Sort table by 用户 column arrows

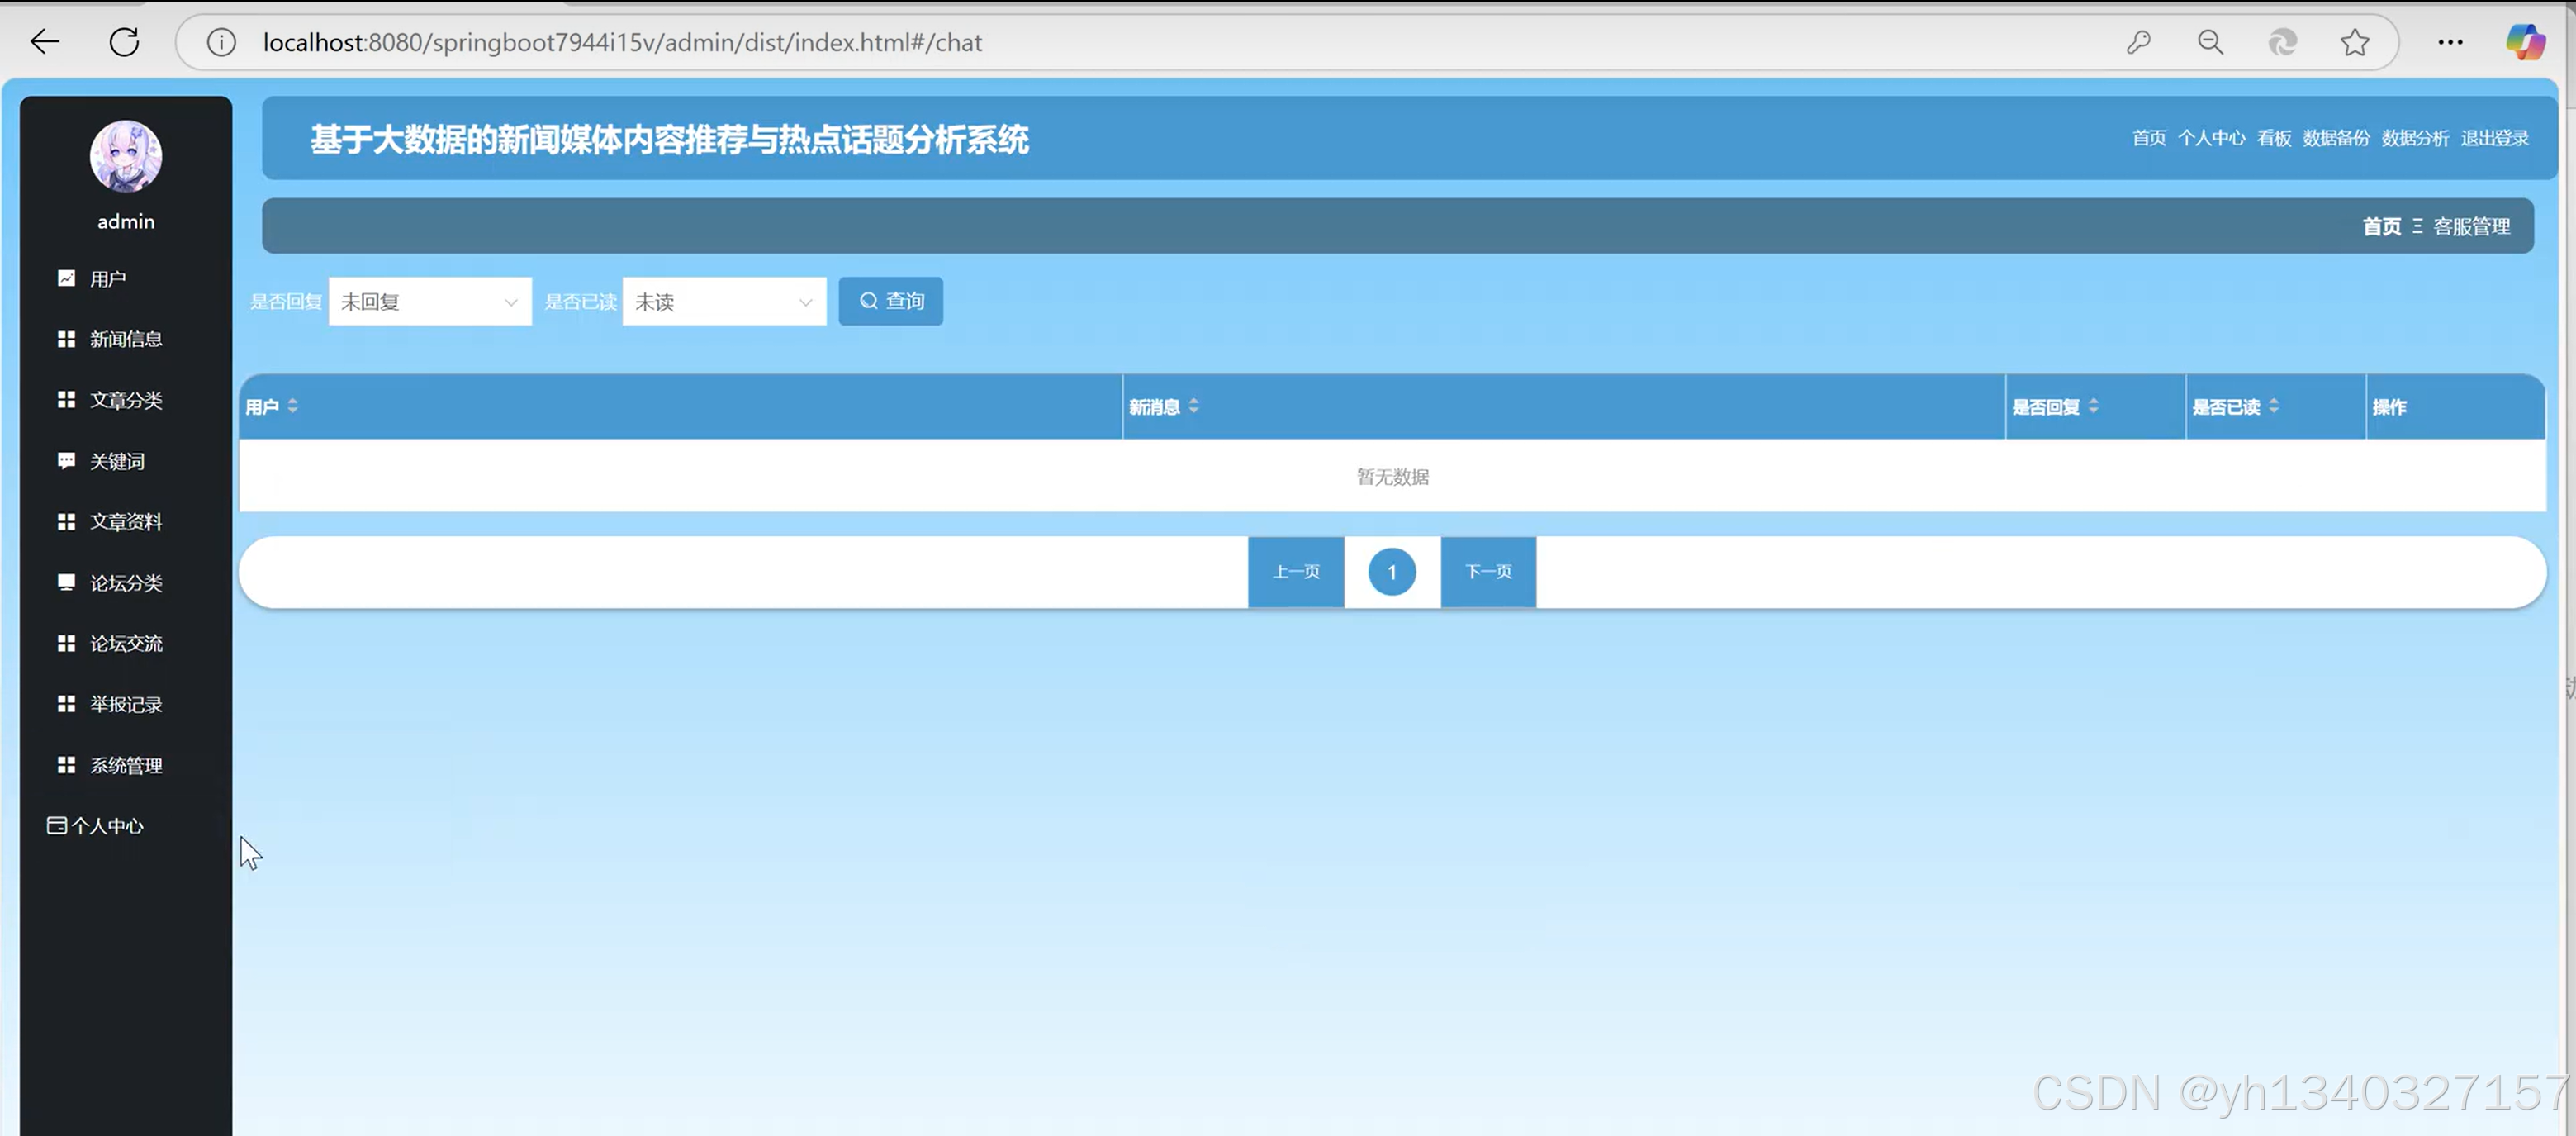(292, 406)
